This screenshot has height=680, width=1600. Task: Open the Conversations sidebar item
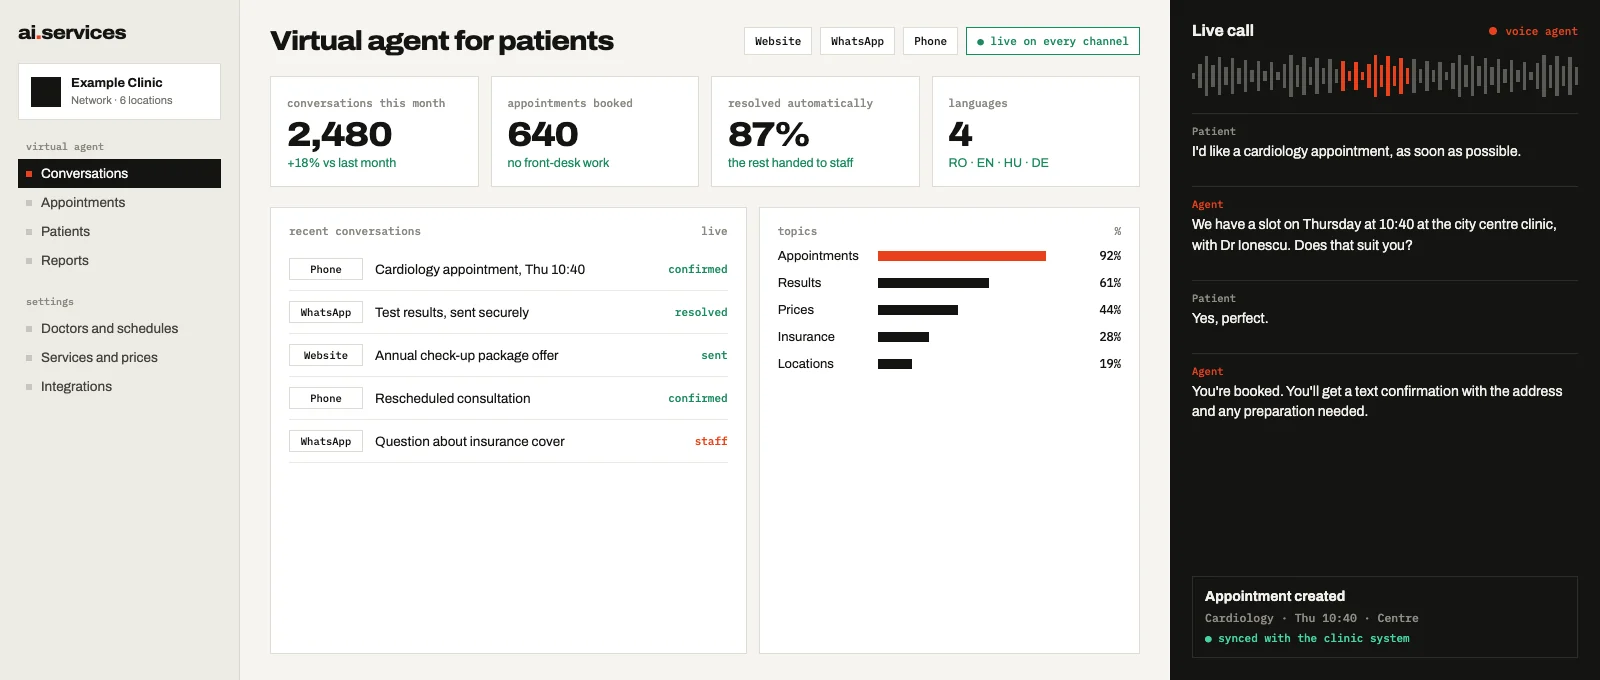point(119,173)
